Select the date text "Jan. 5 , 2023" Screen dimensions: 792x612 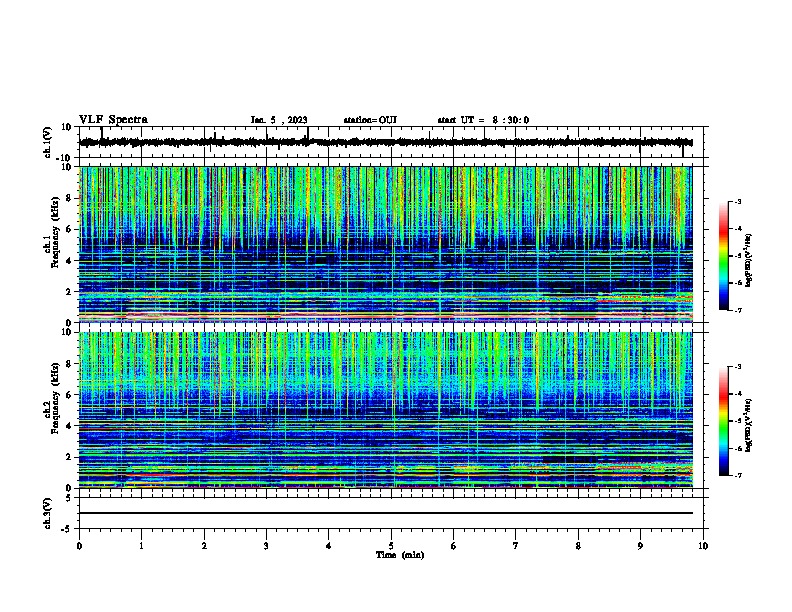(x=279, y=120)
